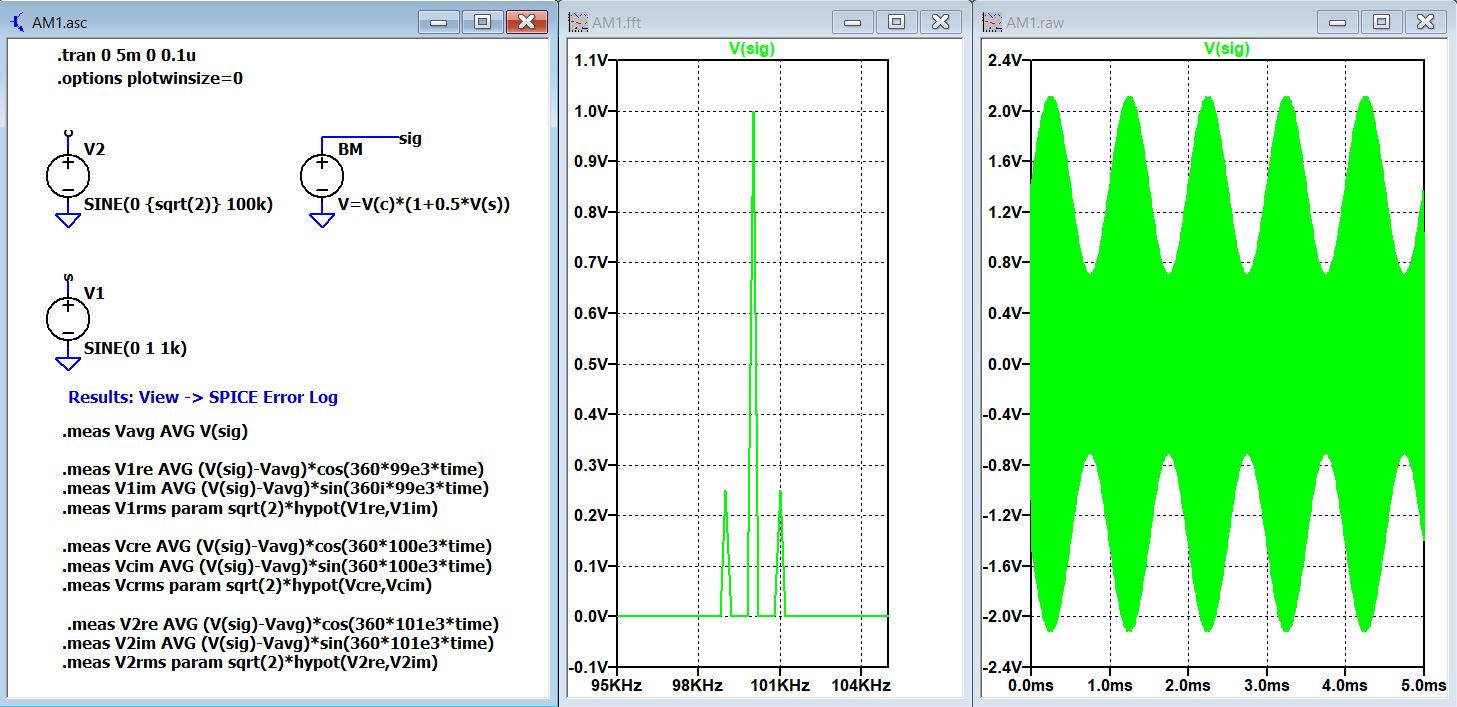Select the V1 voltage source symbol
This screenshot has height=707, width=1457.
[x=68, y=320]
